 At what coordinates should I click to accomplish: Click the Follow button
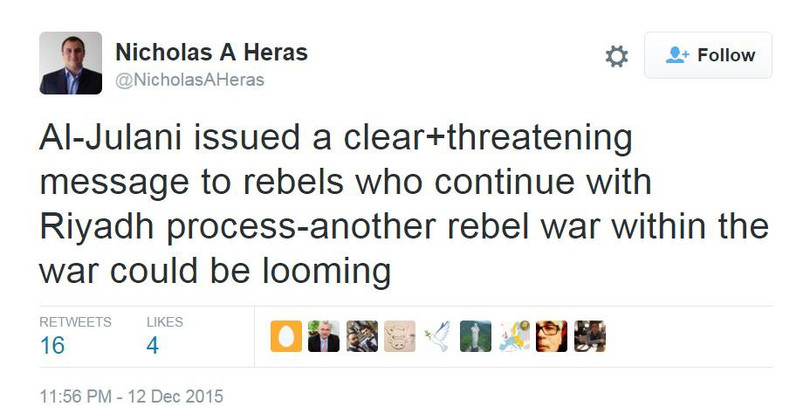tap(708, 55)
